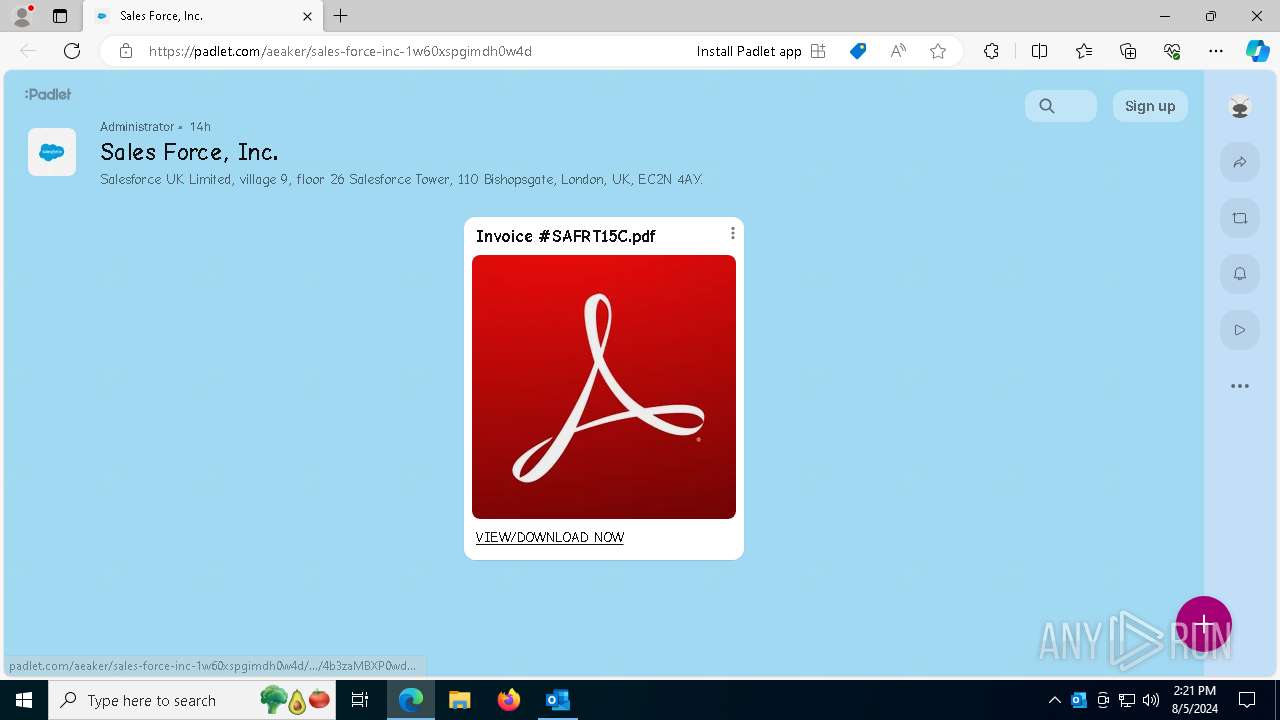Activate Read aloud icon
The width and height of the screenshot is (1280, 720).
[898, 51]
